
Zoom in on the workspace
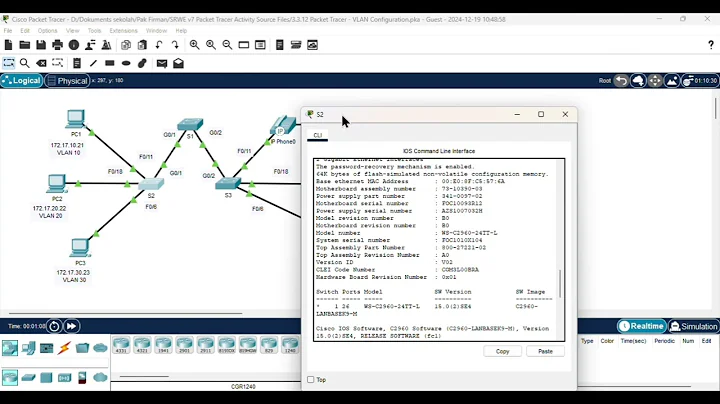[195, 45]
